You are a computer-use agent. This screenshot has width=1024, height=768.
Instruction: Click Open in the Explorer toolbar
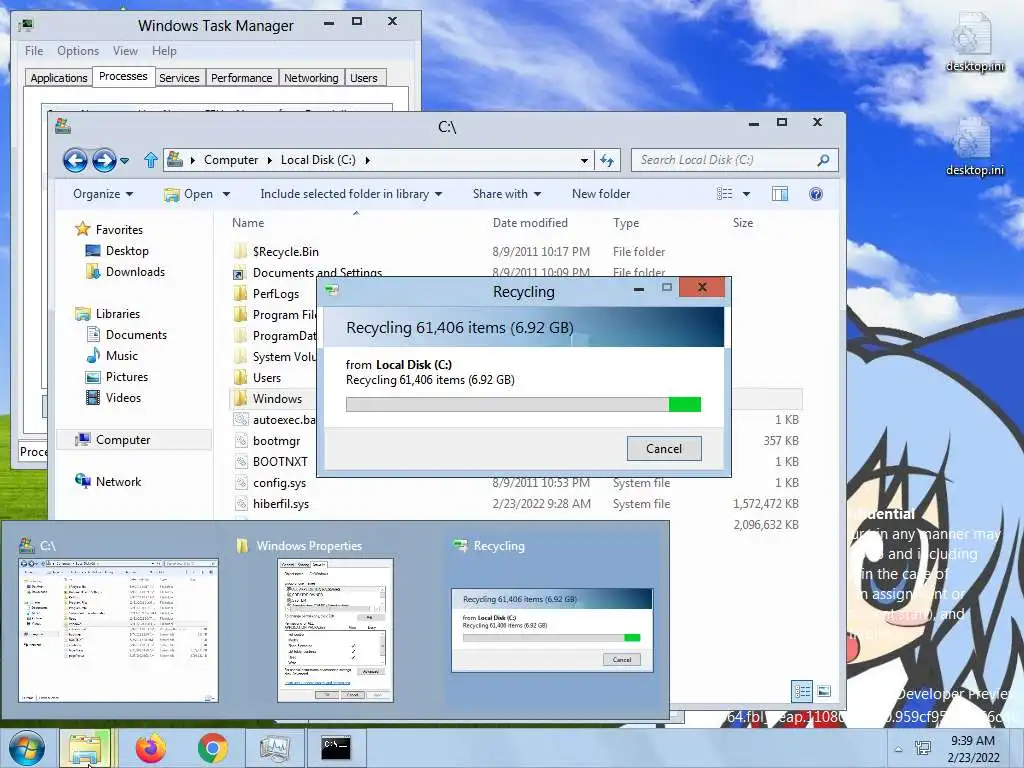click(x=189, y=194)
